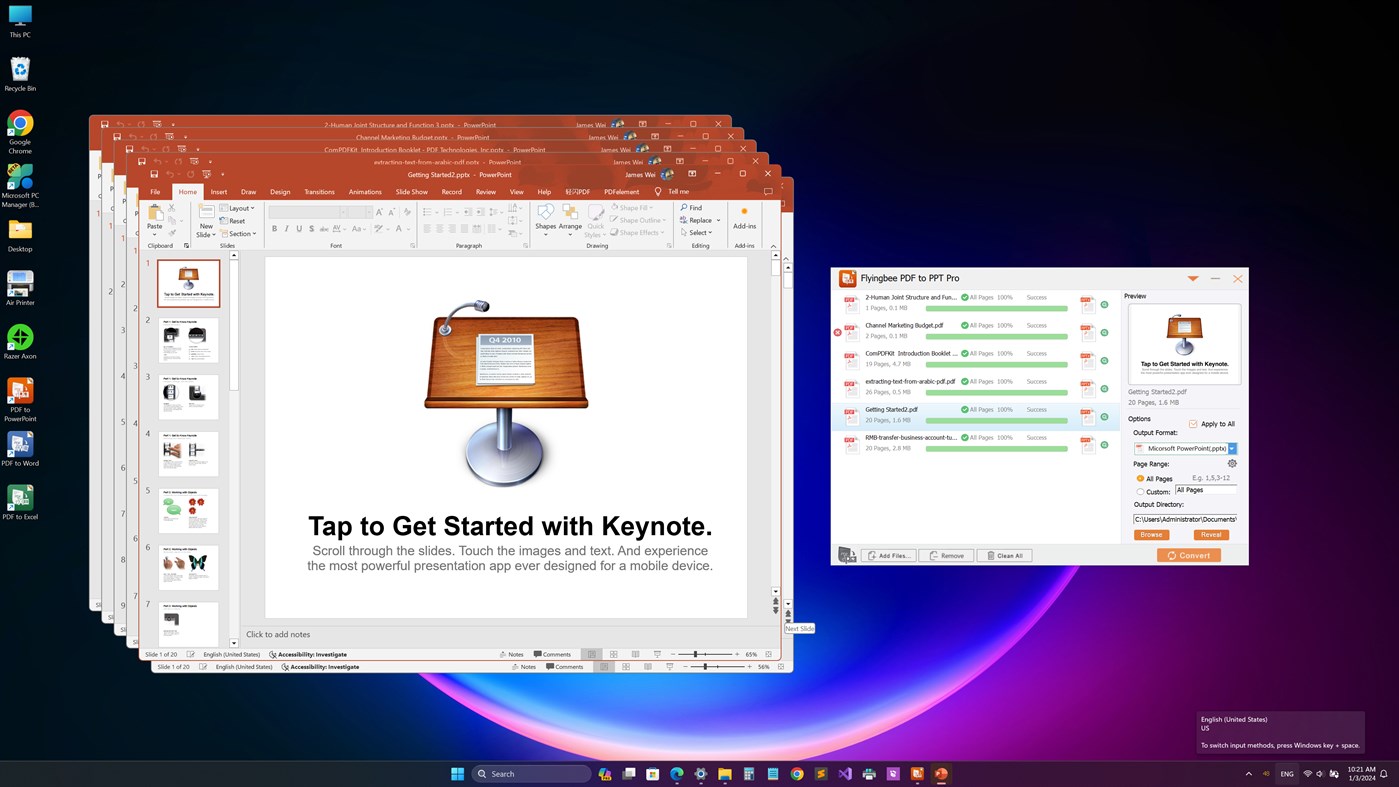Click the orange Convert button

coord(1189,555)
